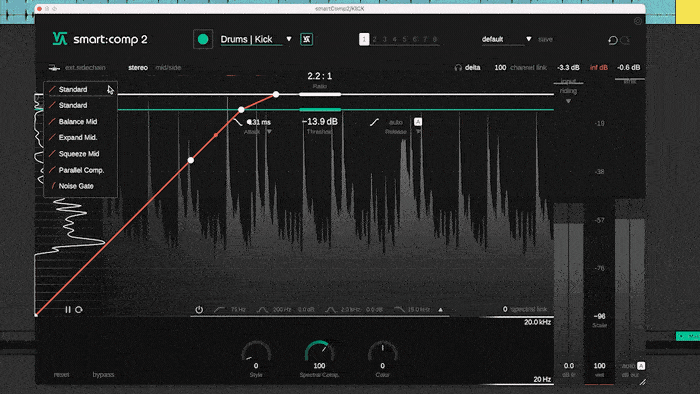The image size is (700, 394).
Task: Click the spectral link label
Action: click(529, 309)
